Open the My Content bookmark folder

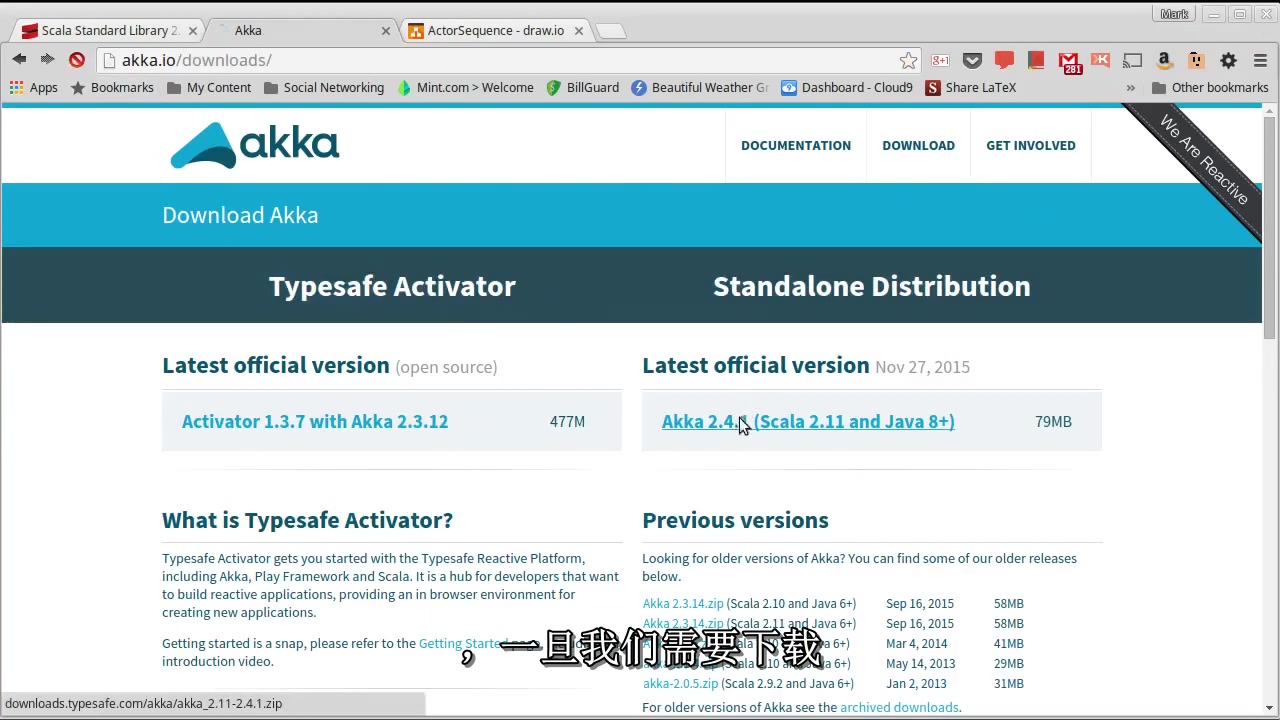tap(209, 88)
